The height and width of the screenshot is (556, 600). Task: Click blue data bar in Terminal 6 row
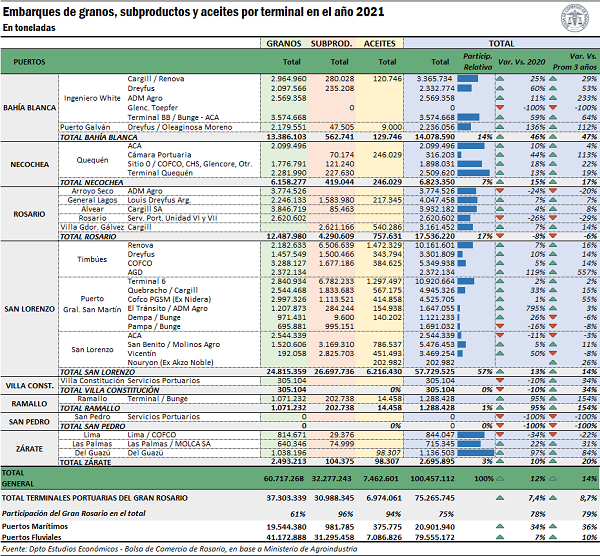point(465,281)
